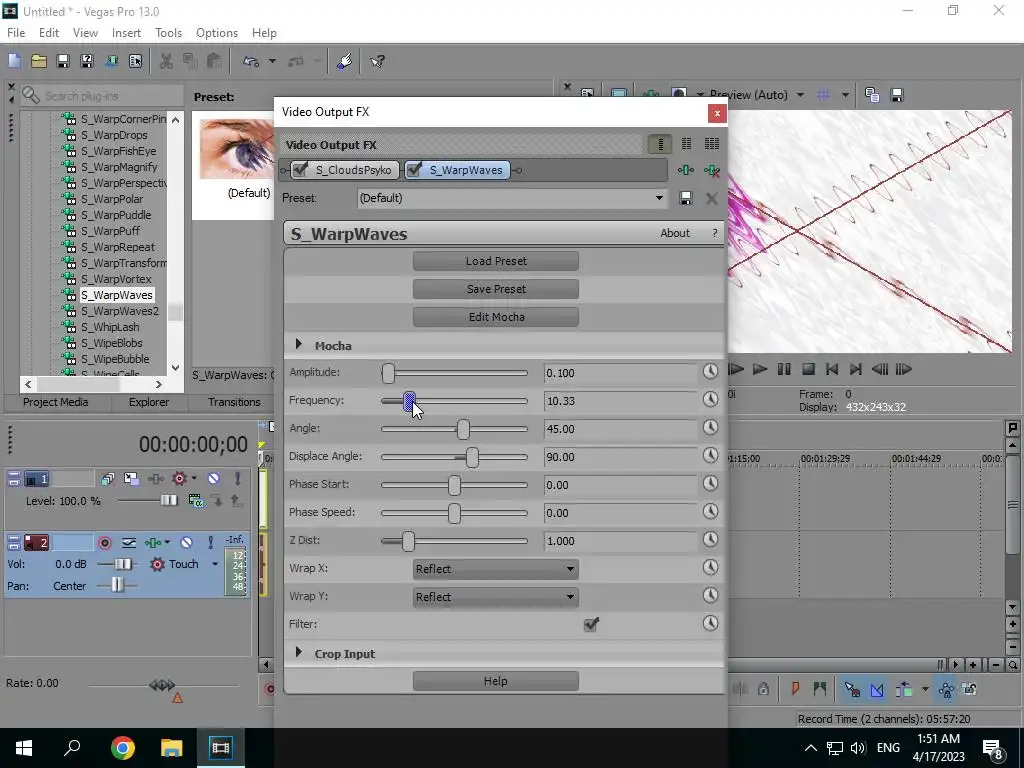Click the Play button in preview

coord(760,370)
